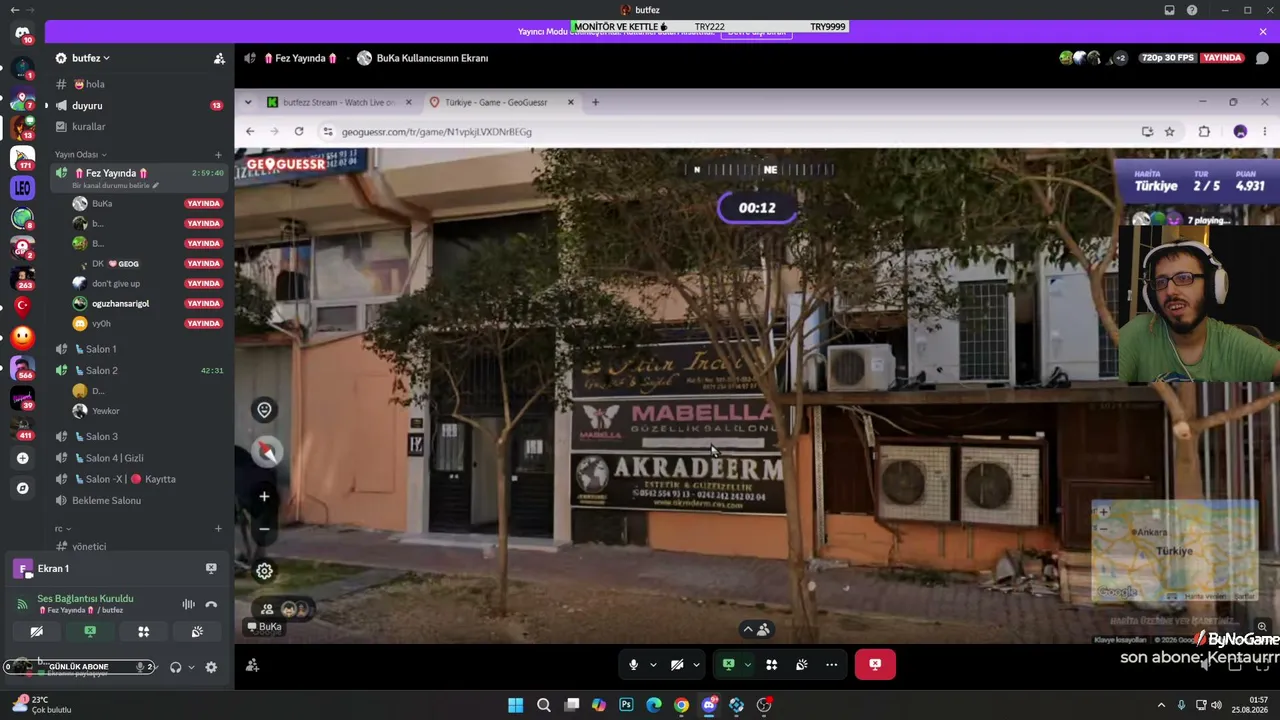Close the GeoGuessr browser tab
This screenshot has height=720, width=1280.
(x=570, y=102)
